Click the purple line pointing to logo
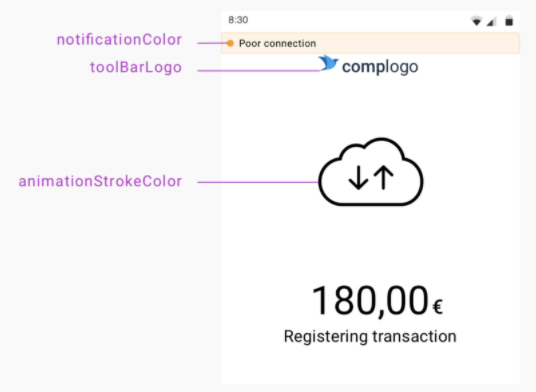536x392 pixels. pos(259,71)
